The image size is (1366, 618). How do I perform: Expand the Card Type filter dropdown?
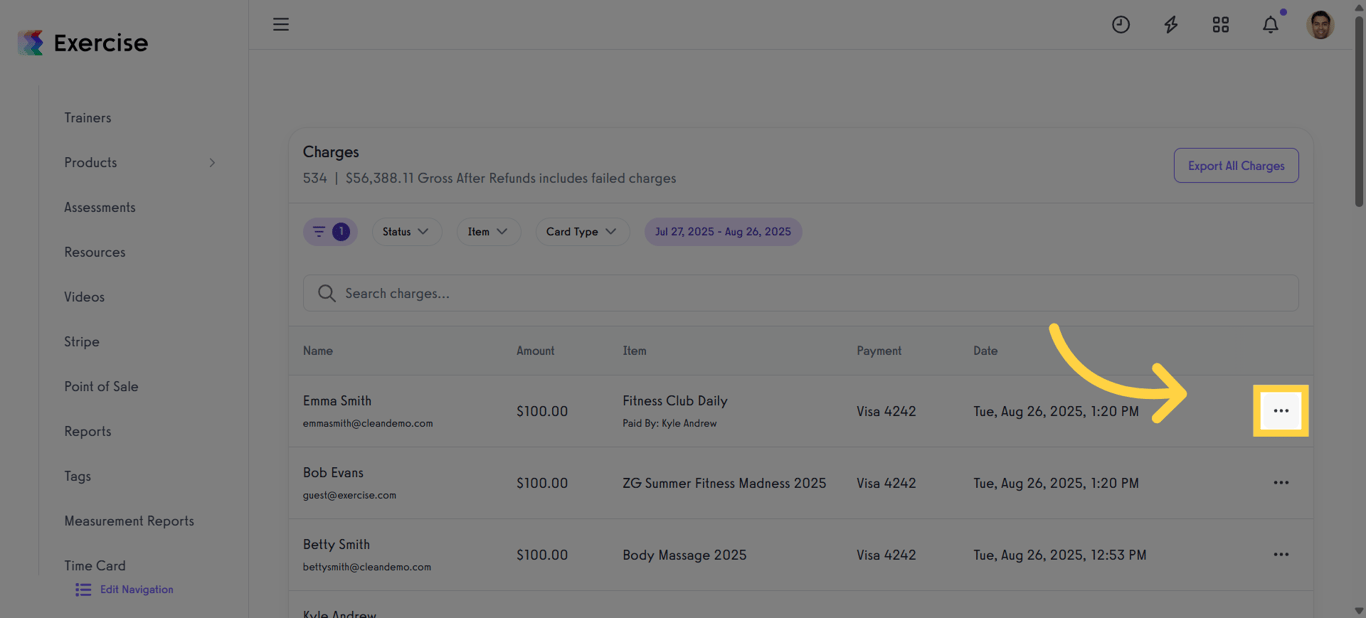click(x=582, y=232)
